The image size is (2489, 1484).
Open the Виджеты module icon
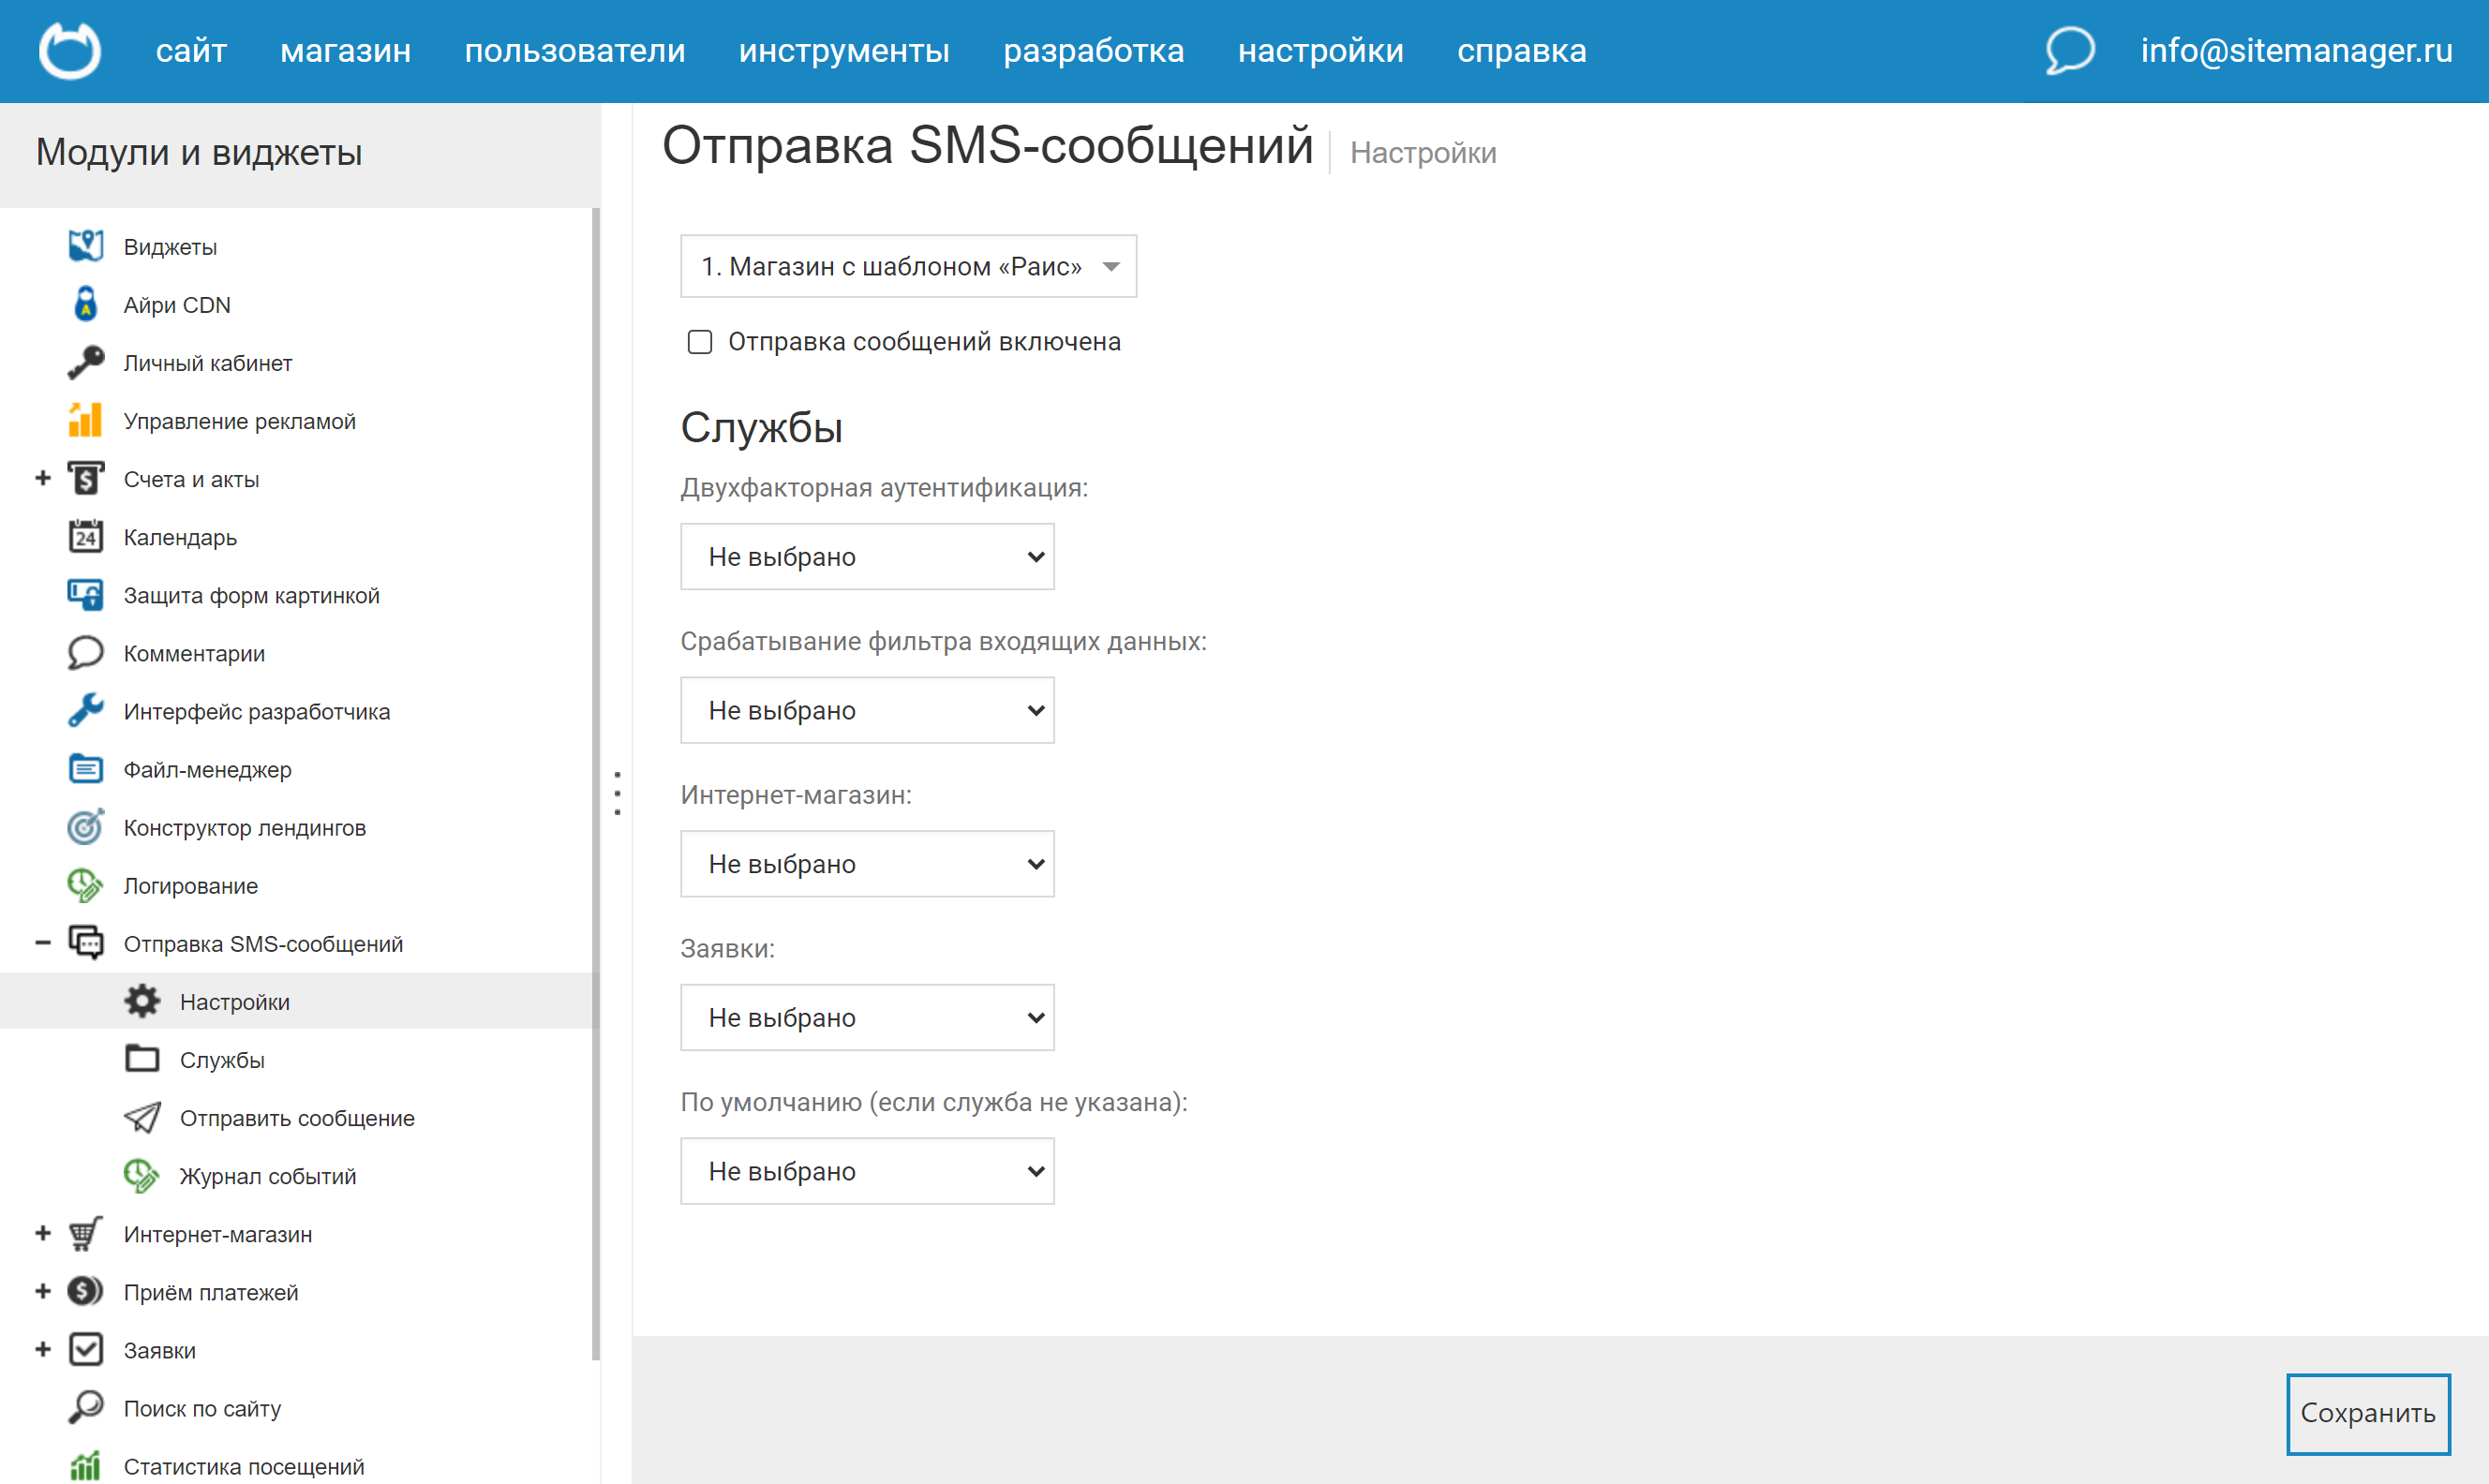(85, 246)
